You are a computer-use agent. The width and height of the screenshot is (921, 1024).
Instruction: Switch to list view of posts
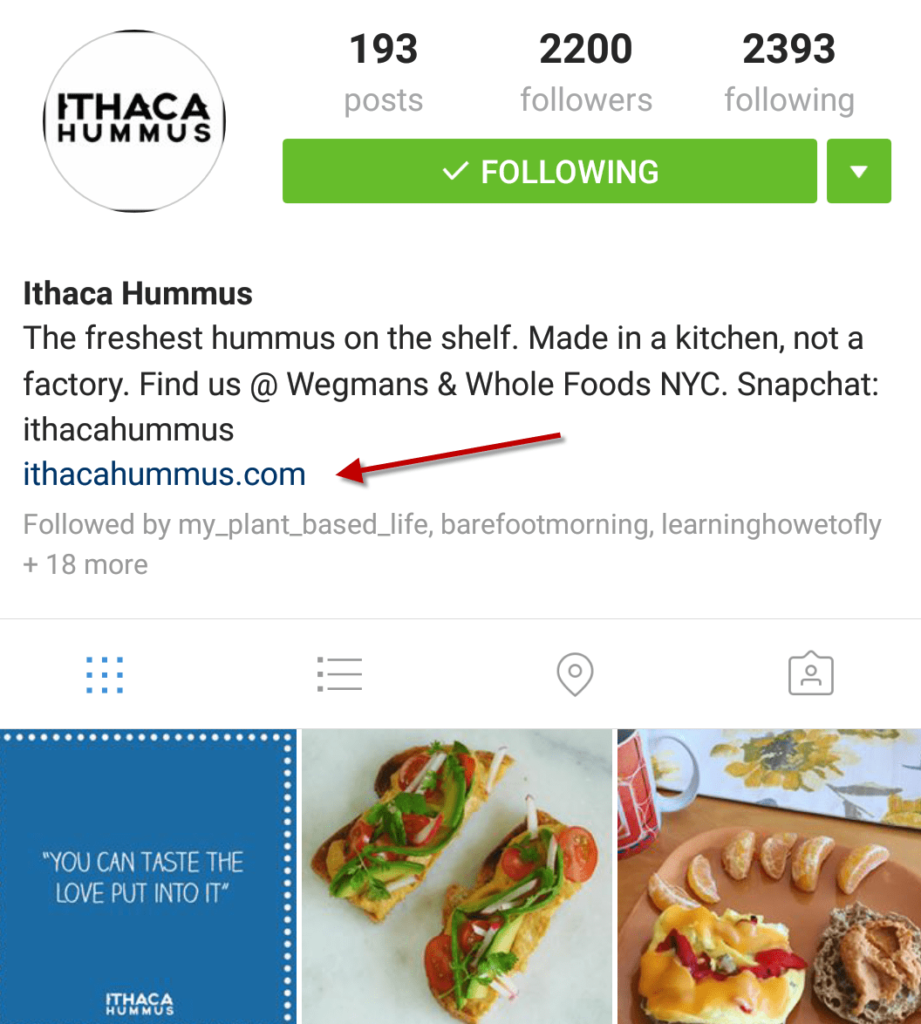click(x=340, y=674)
